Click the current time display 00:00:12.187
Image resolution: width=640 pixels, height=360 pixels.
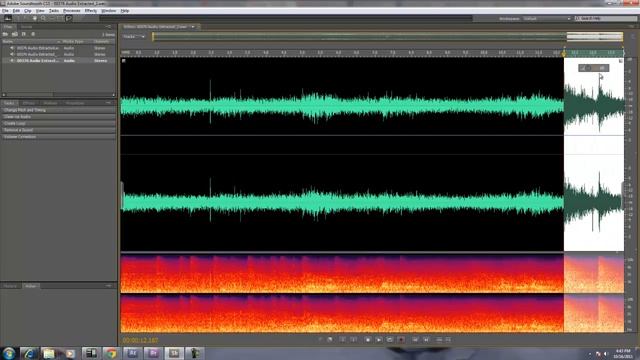coord(140,340)
